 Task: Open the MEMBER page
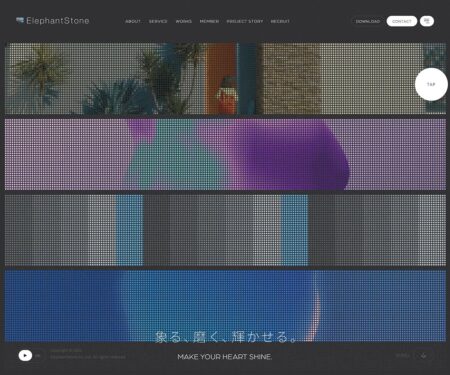tap(209, 21)
